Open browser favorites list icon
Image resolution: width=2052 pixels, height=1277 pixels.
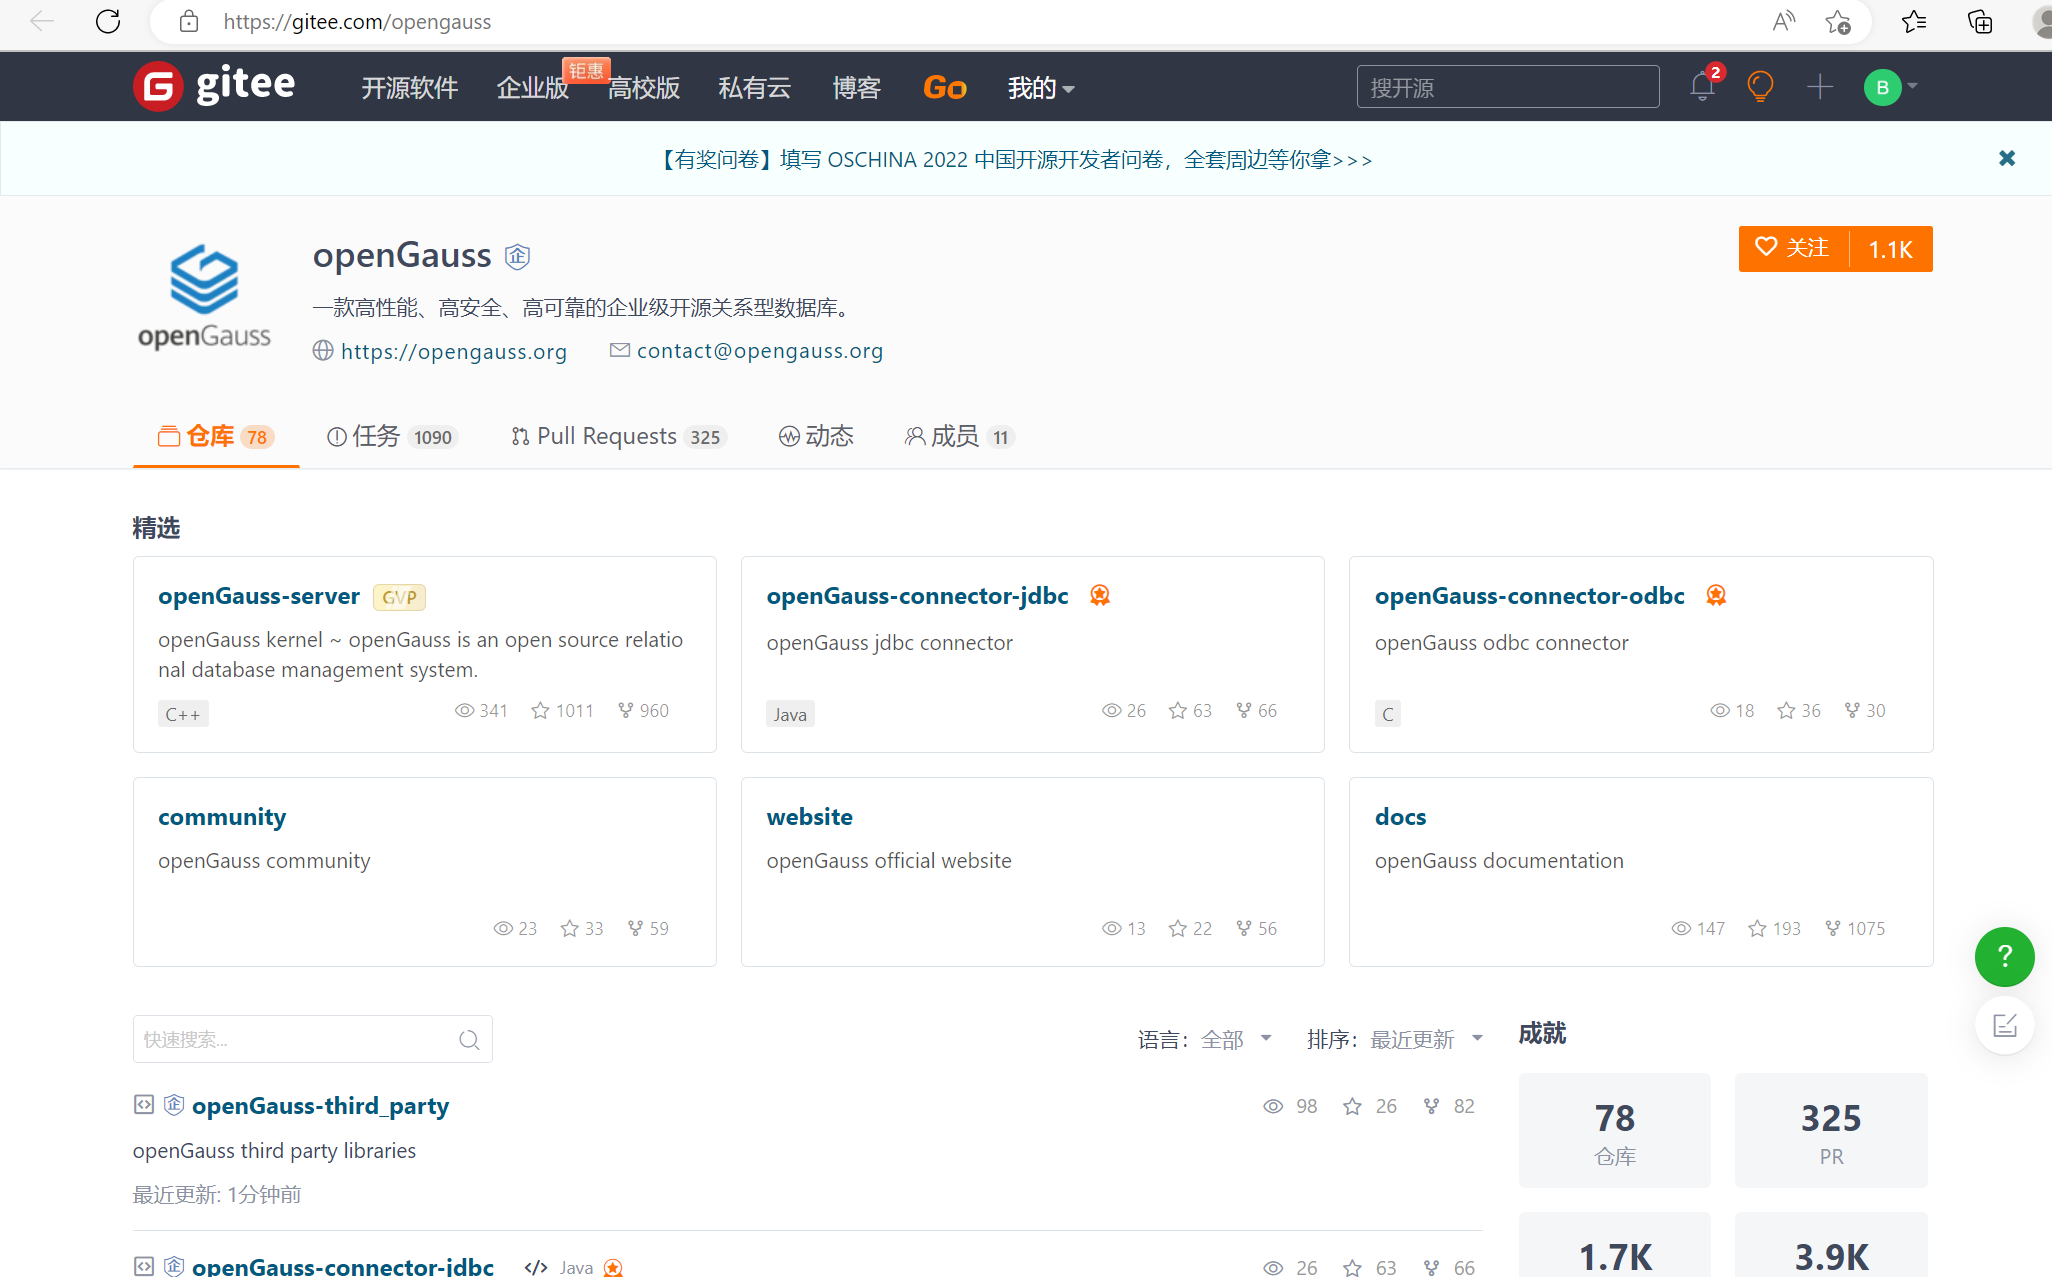tap(1914, 21)
